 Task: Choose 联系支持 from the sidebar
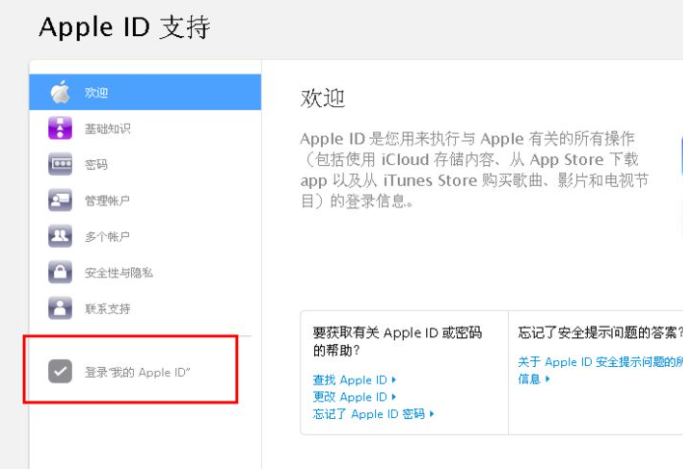point(107,309)
